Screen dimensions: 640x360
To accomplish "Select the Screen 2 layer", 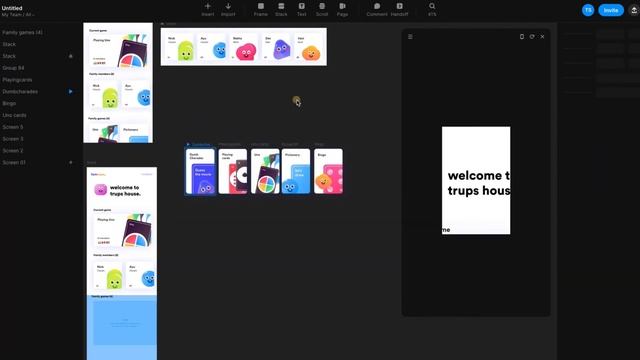I will coord(13,151).
